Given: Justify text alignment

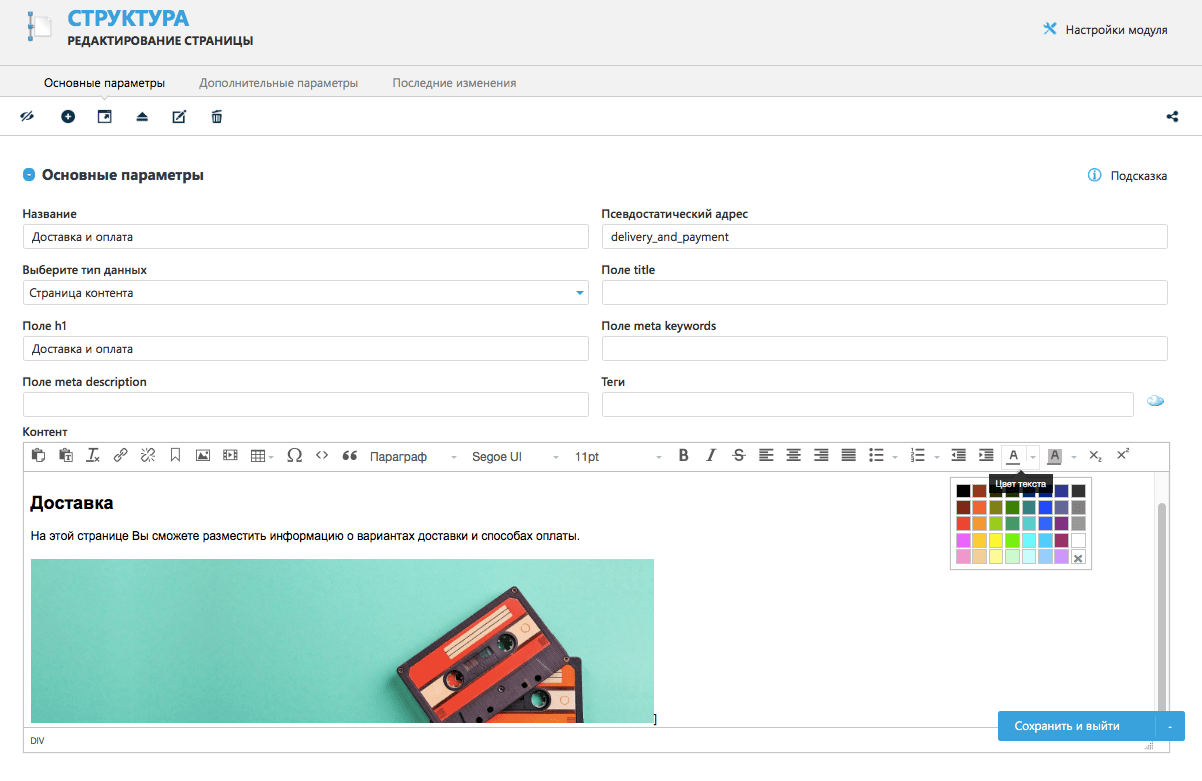Looking at the screenshot, I should point(849,456).
